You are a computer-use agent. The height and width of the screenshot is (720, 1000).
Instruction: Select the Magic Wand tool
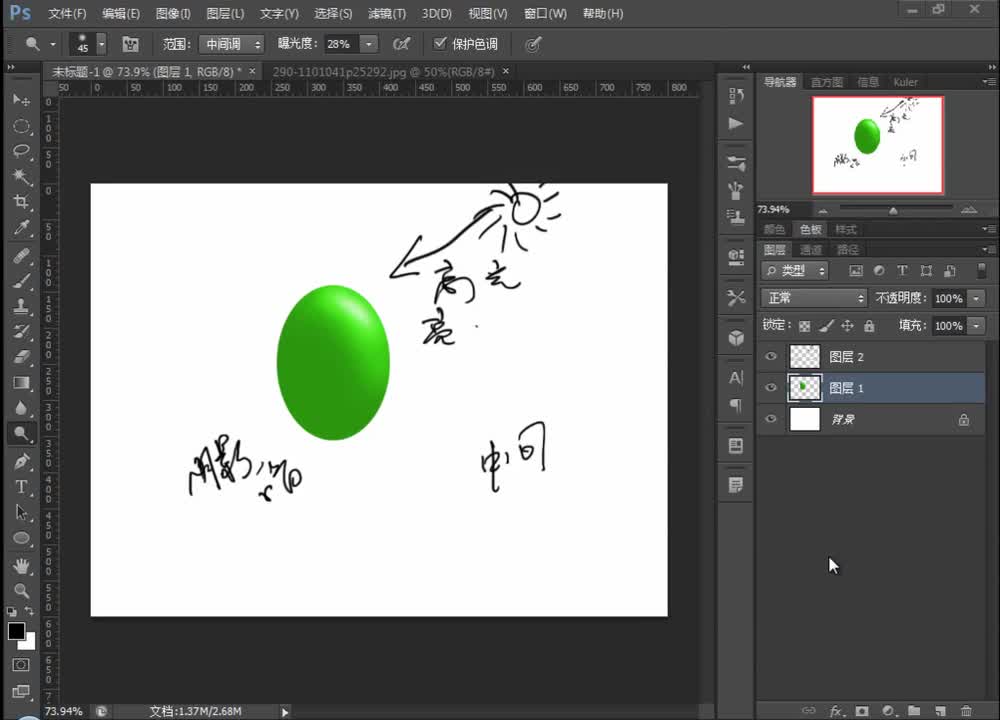21,177
